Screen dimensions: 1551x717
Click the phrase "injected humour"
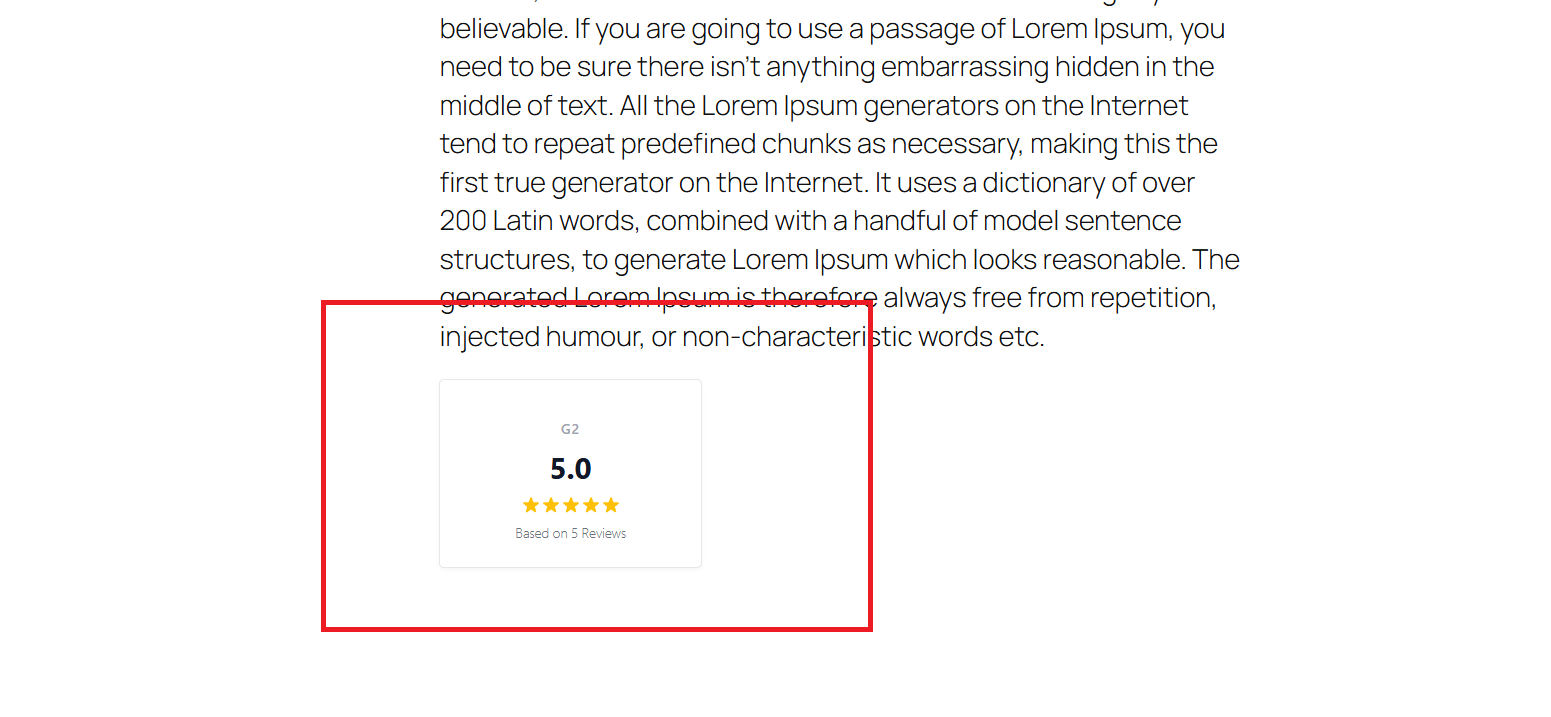pyautogui.click(x=540, y=337)
